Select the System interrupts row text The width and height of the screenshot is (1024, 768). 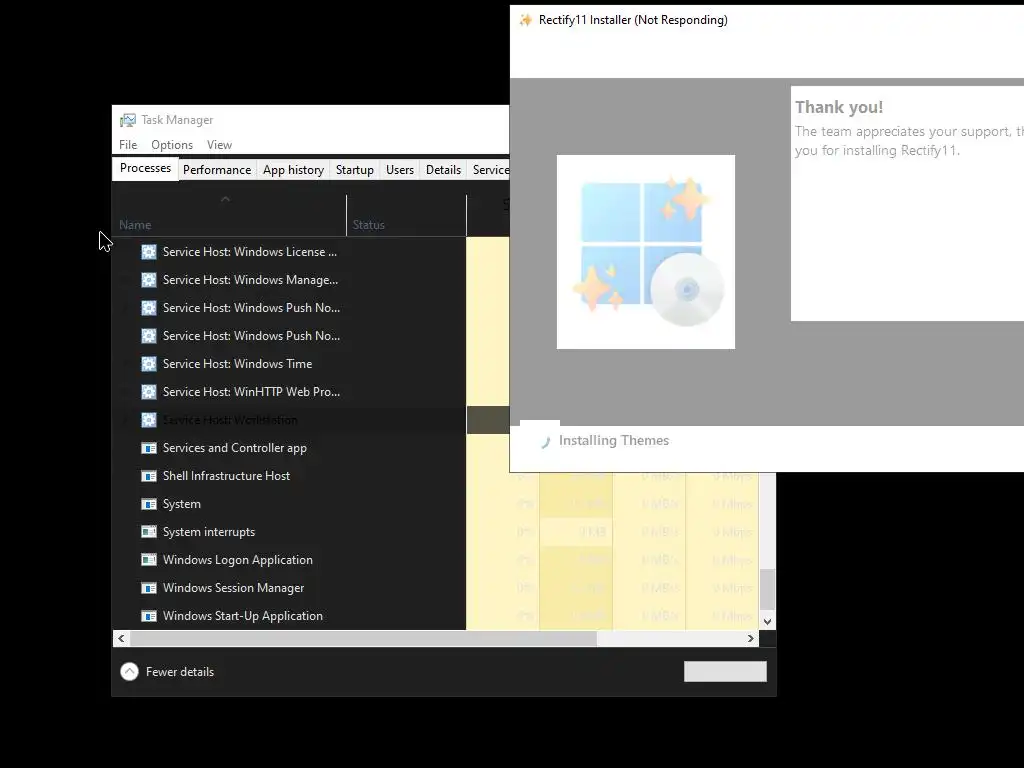(x=209, y=532)
